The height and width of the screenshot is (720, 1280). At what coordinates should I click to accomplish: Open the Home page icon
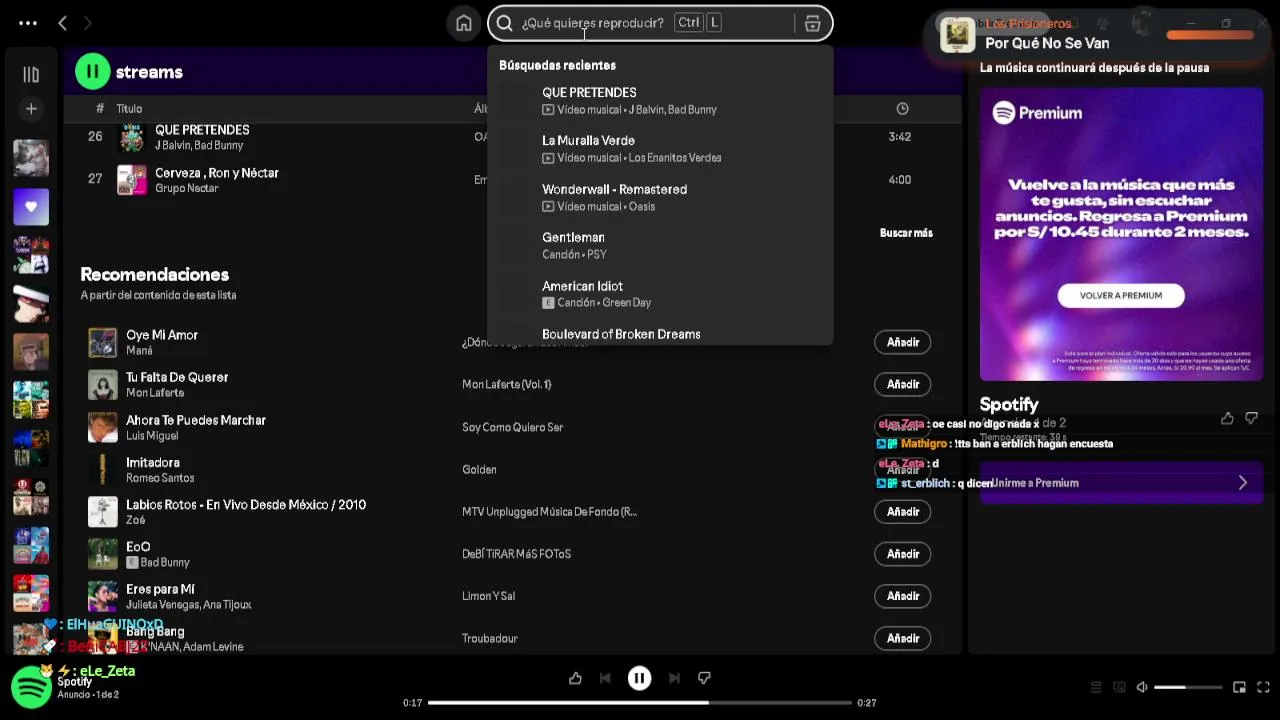464,23
